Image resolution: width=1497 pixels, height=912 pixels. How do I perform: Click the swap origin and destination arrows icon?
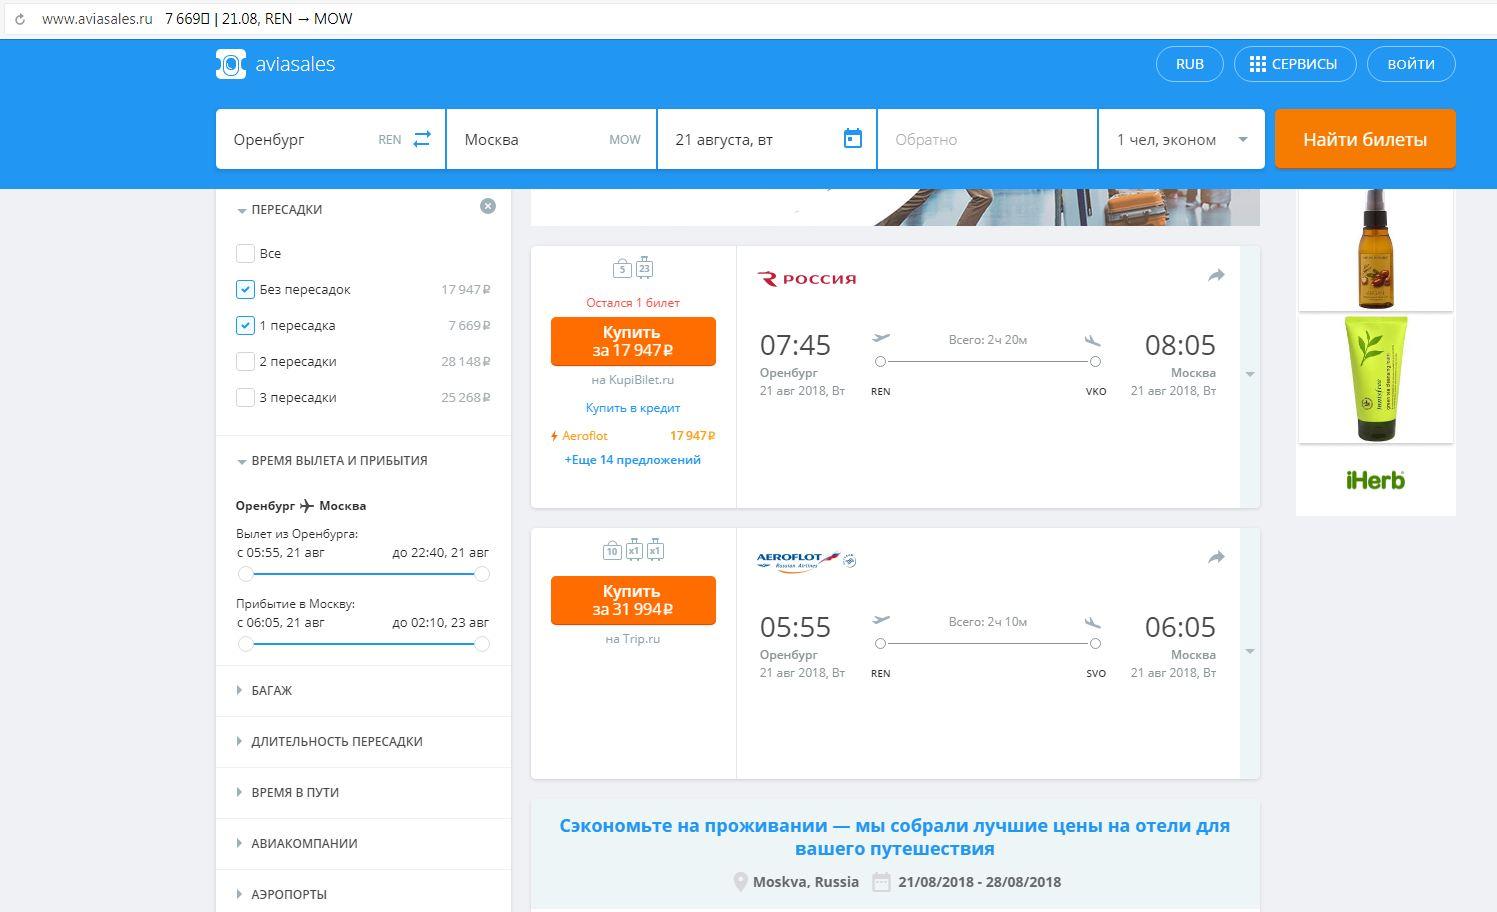coord(422,139)
